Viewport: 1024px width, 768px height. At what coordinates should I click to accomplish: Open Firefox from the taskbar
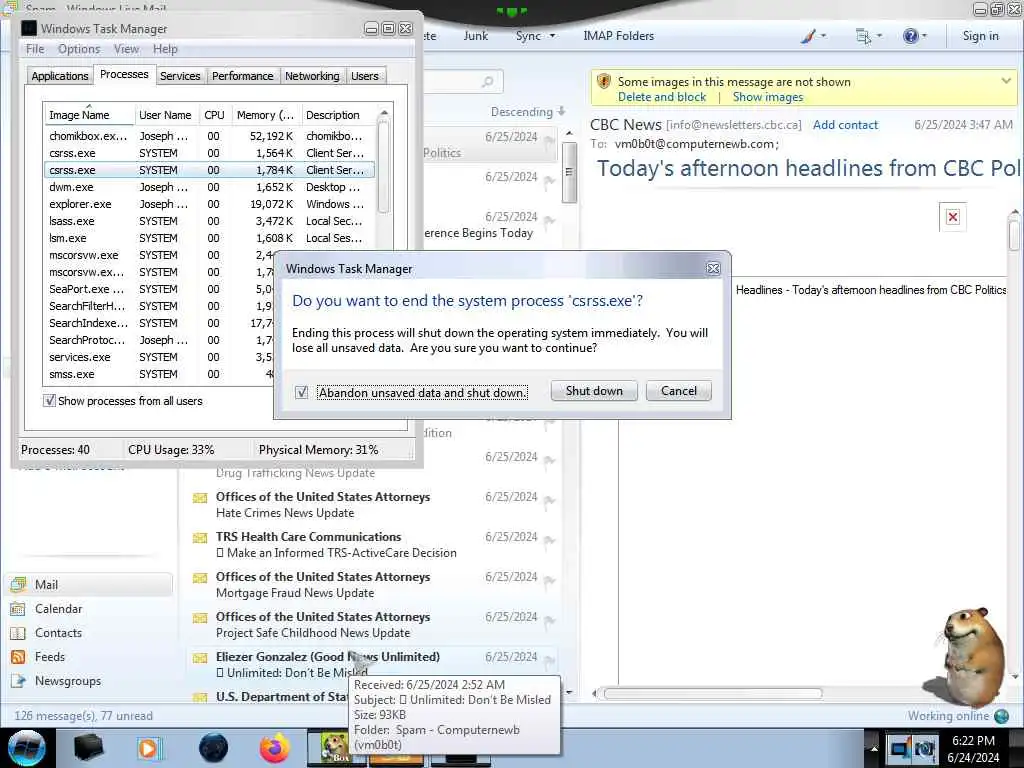tap(274, 748)
